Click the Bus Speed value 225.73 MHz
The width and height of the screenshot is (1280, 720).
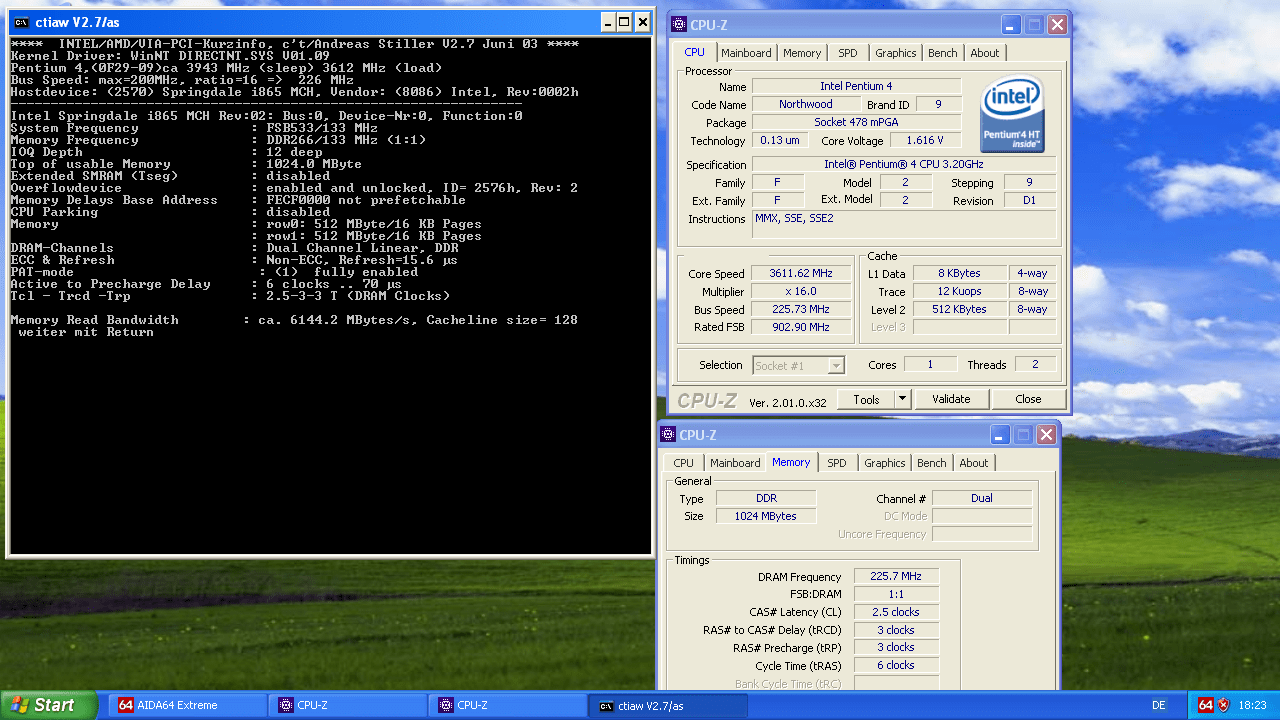801,309
